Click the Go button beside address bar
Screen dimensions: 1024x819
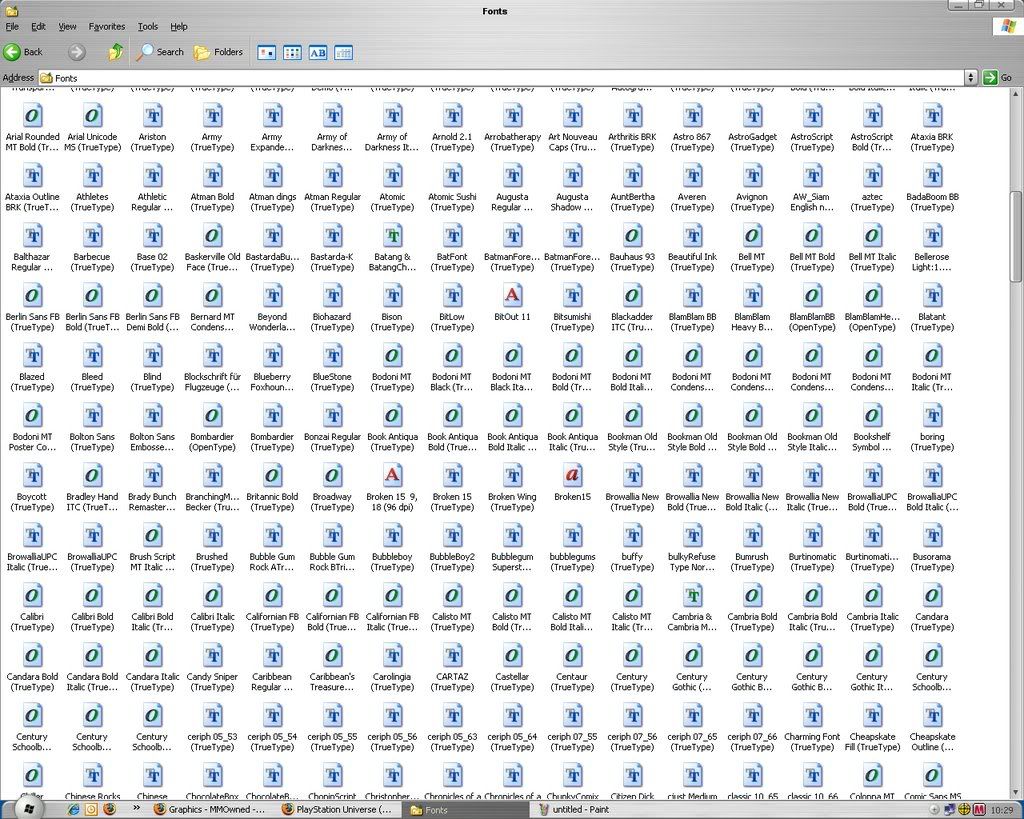[x=997, y=78]
